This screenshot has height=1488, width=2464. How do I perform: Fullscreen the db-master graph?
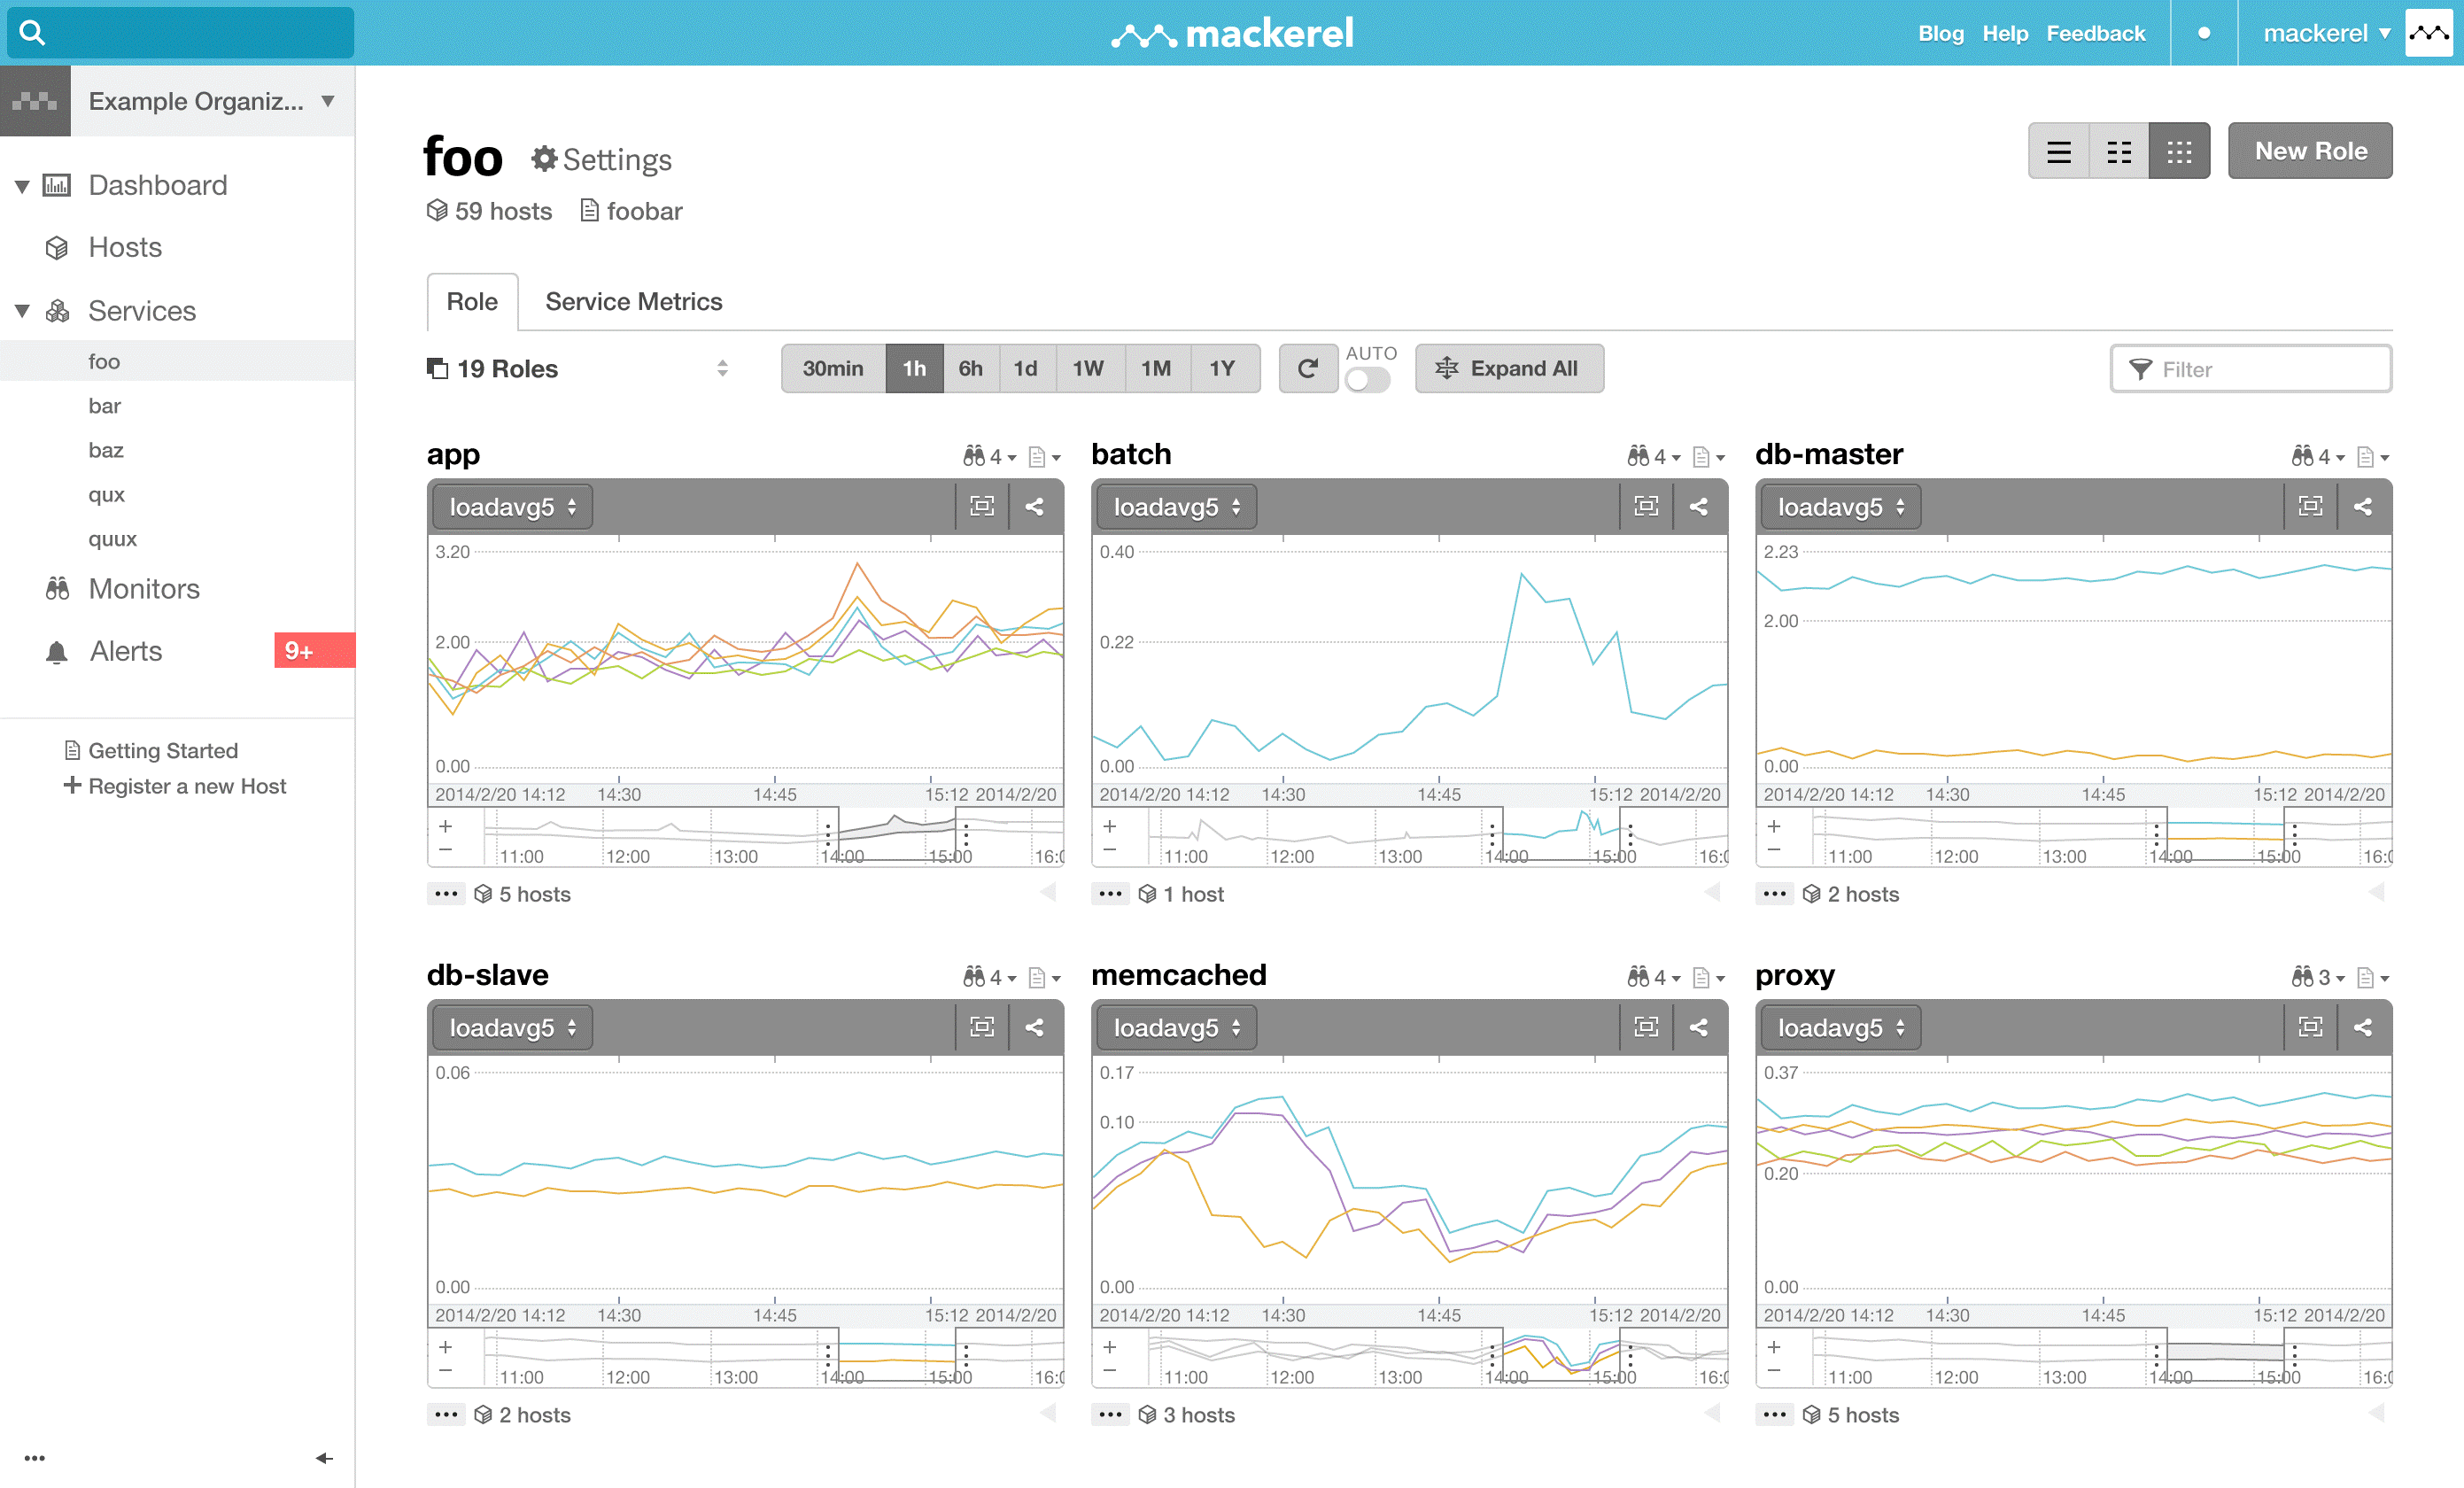pyautogui.click(x=2310, y=506)
